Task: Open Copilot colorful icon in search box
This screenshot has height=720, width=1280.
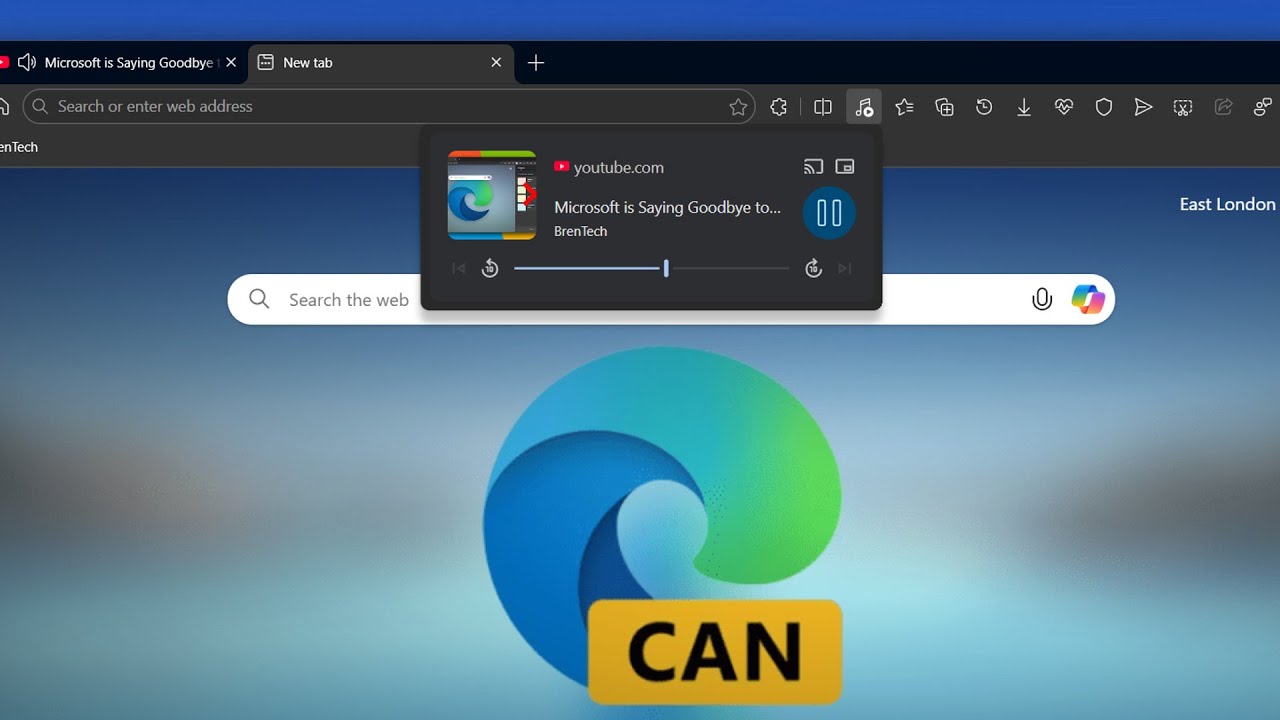Action: point(1088,299)
